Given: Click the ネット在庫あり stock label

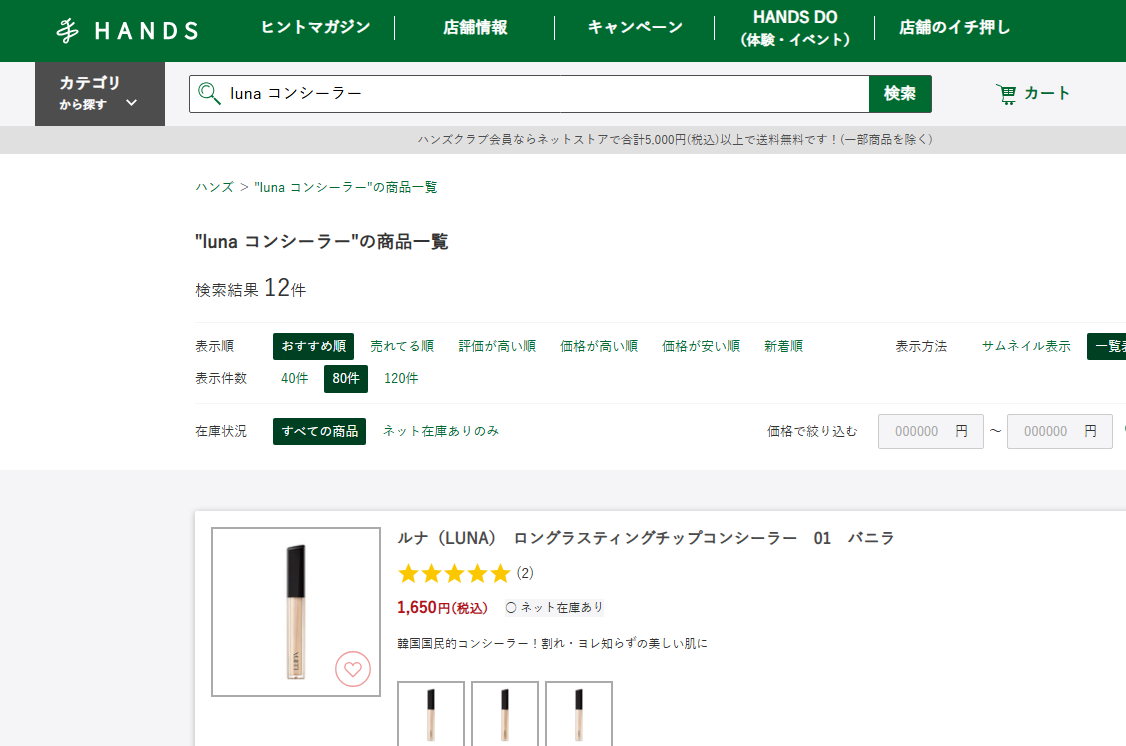Looking at the screenshot, I should pos(554,607).
